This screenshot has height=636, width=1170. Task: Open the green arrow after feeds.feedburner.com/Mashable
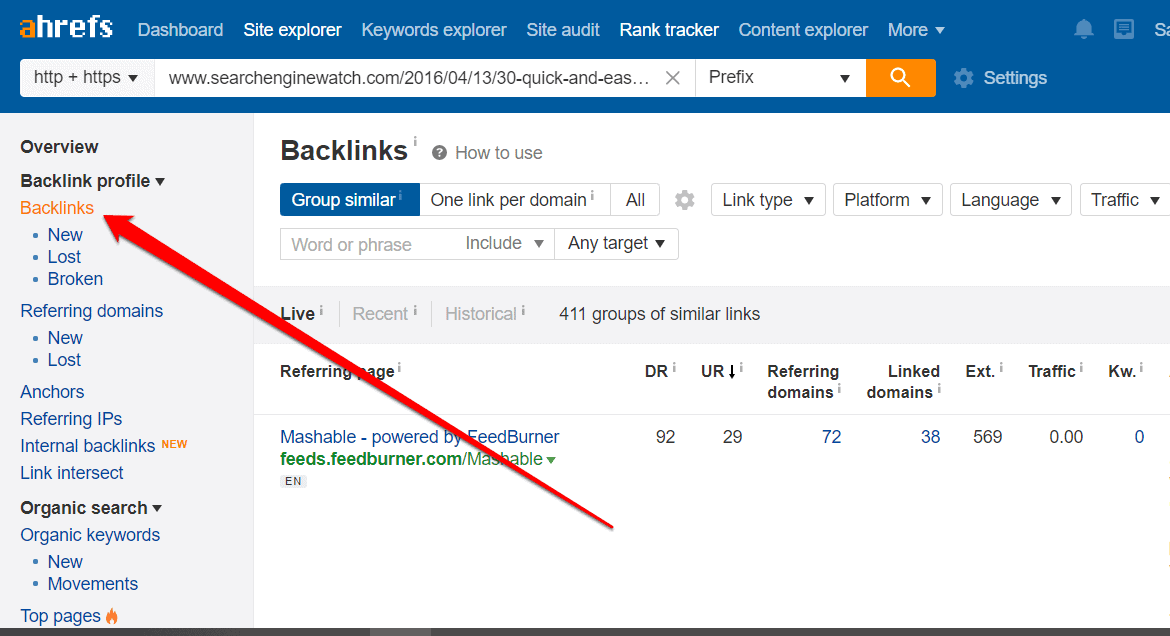pyautogui.click(x=551, y=460)
